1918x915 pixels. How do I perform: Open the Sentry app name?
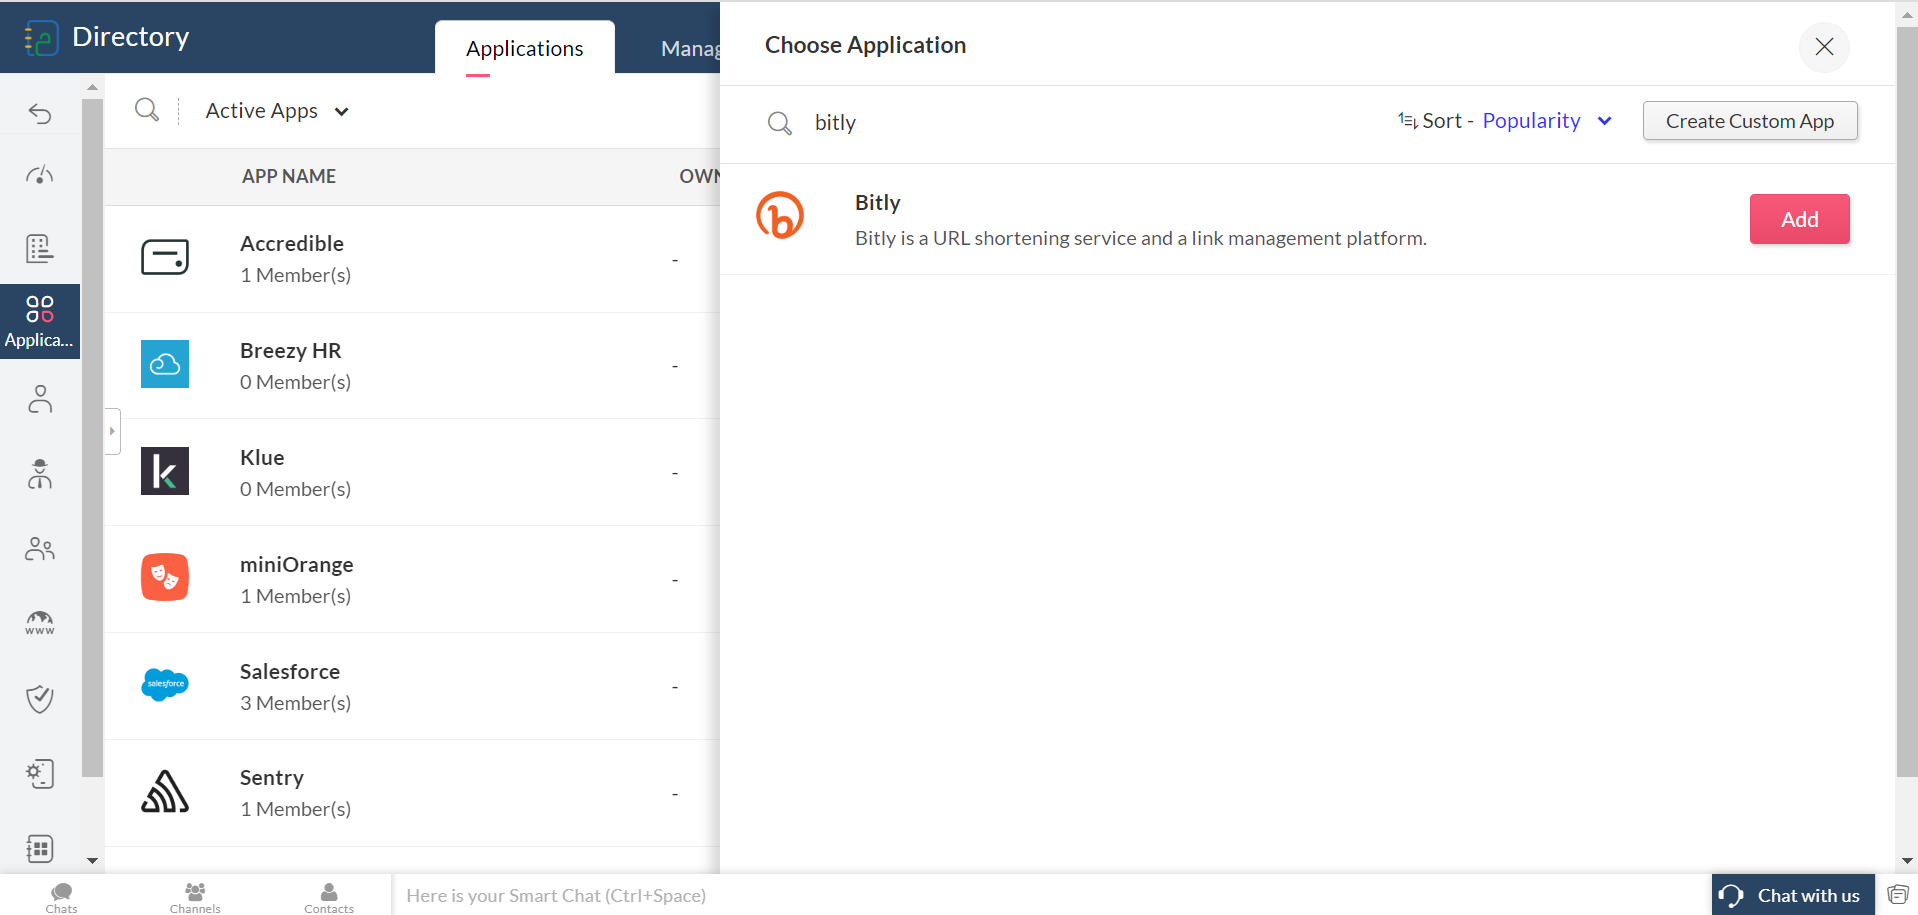point(272,777)
